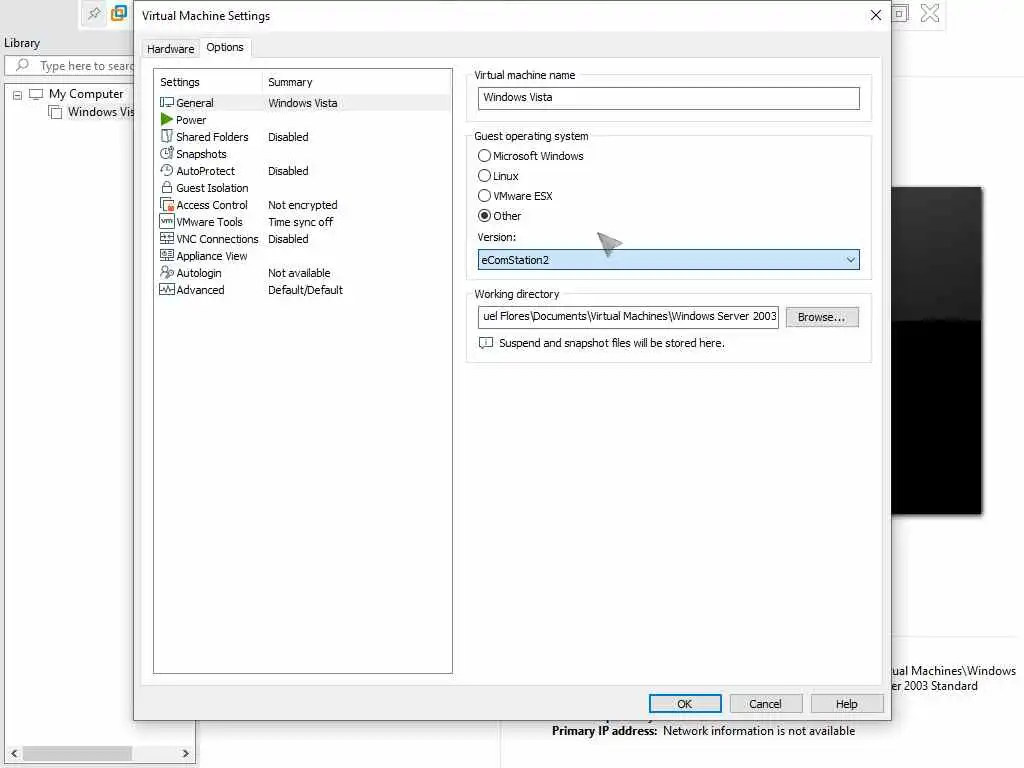The height and width of the screenshot is (768, 1024).
Task: Click 'Default/Default' summary text
Action: pos(305,289)
